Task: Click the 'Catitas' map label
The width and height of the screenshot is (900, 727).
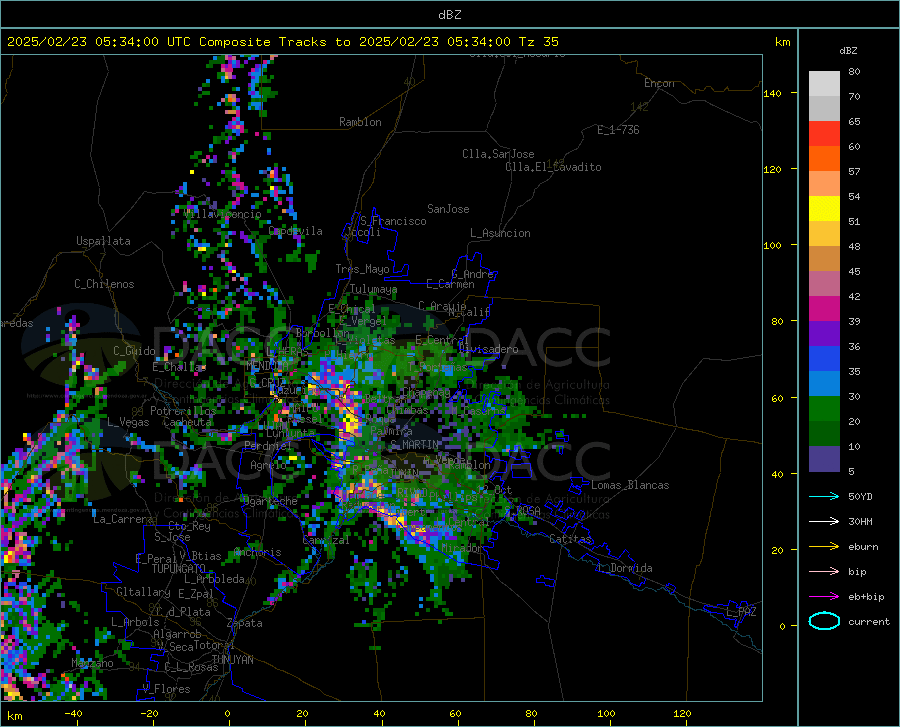Action: pyautogui.click(x=570, y=539)
